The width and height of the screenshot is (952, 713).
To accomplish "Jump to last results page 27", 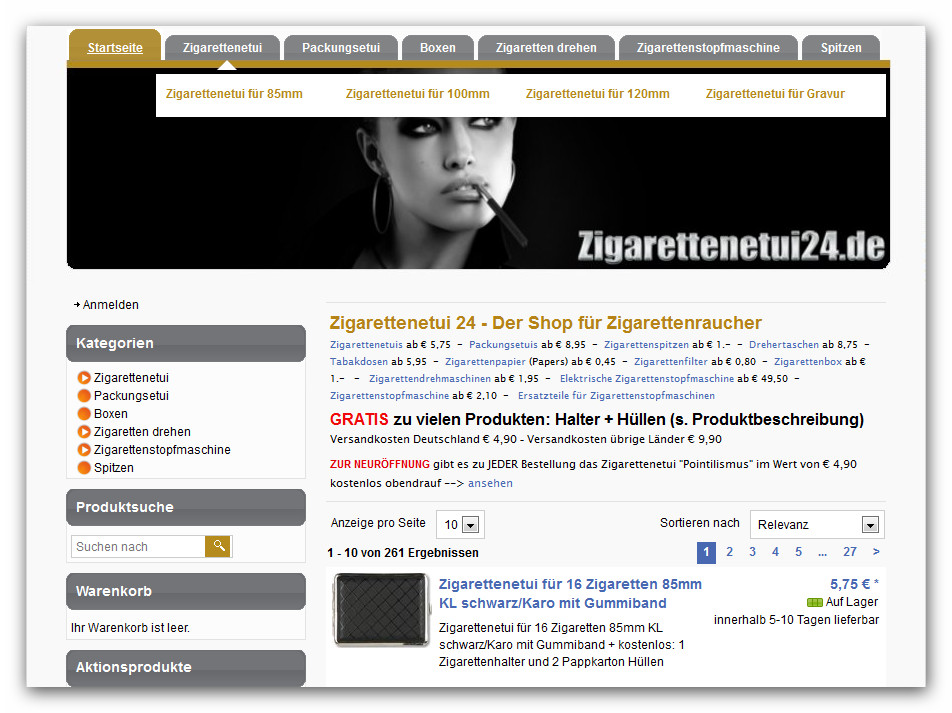I will [x=849, y=551].
